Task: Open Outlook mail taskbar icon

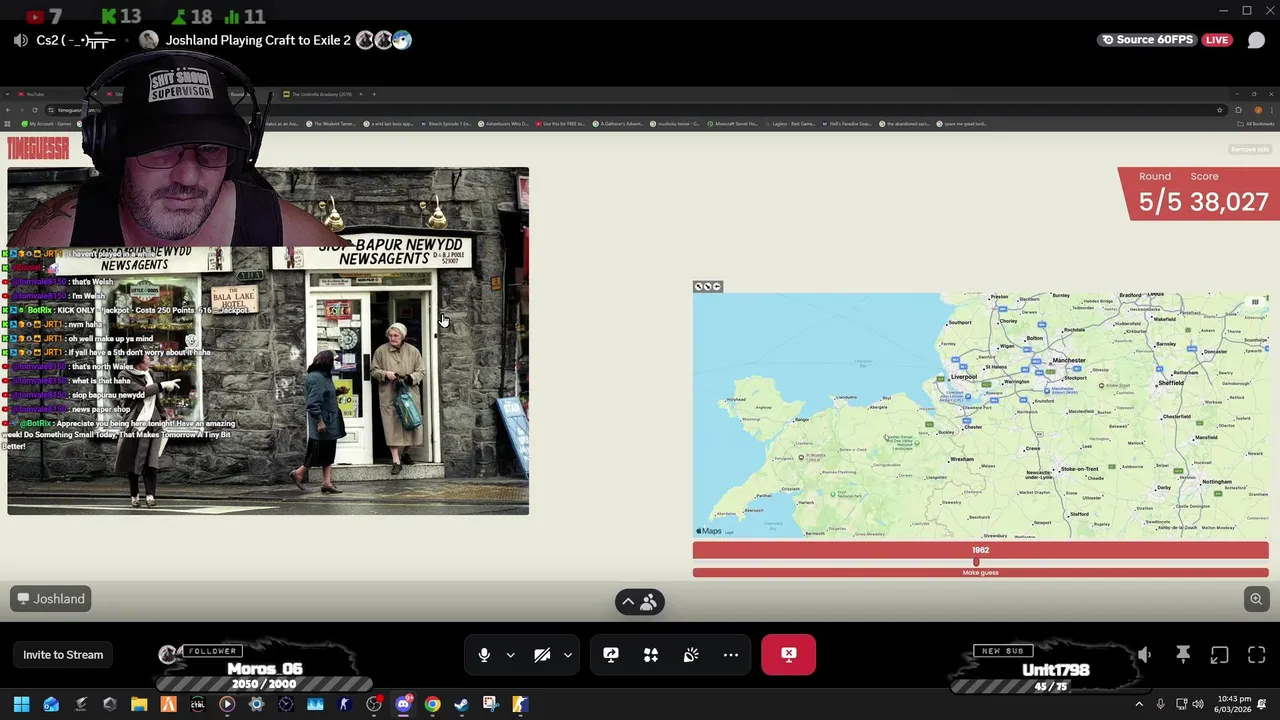Action: (51, 704)
